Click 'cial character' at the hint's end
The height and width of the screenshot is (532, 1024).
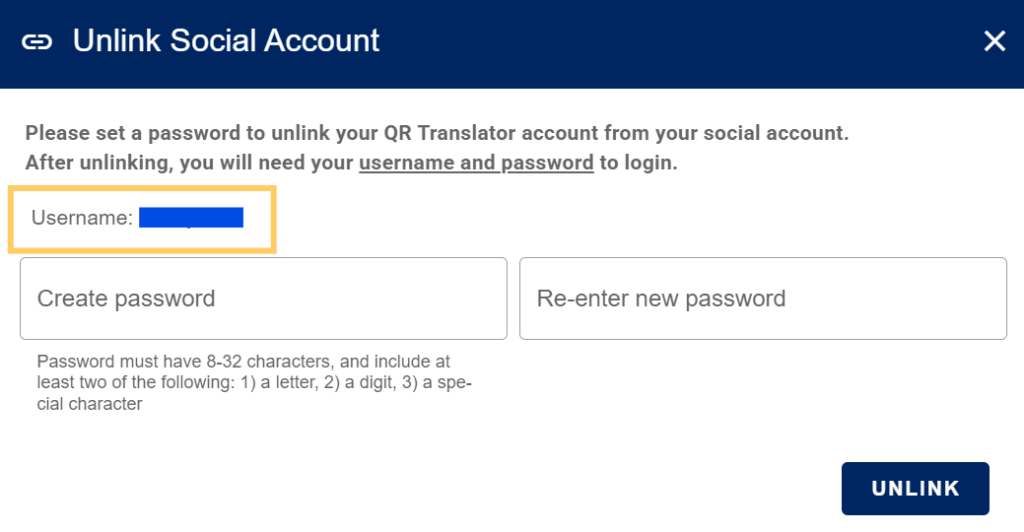coord(90,404)
